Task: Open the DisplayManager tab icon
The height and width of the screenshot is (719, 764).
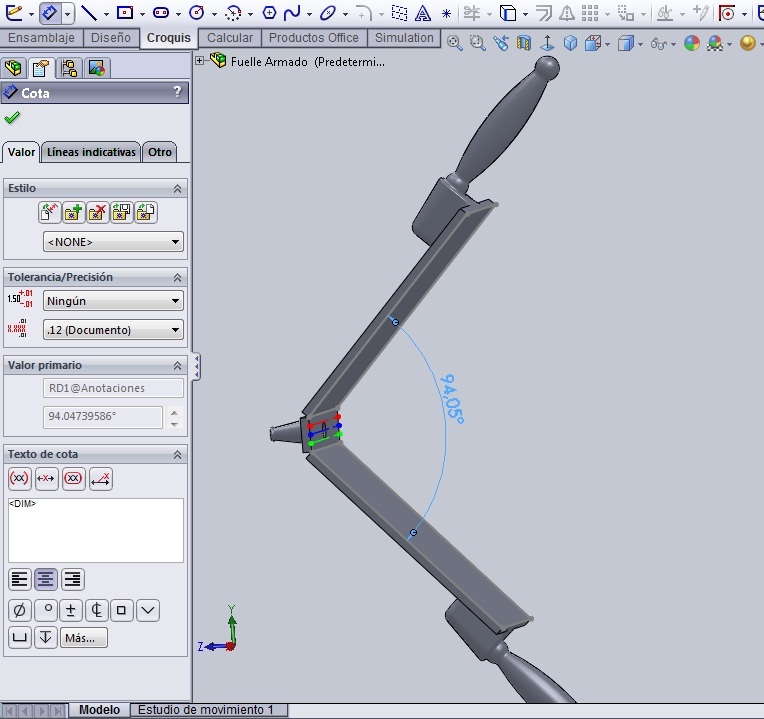Action: click(97, 68)
